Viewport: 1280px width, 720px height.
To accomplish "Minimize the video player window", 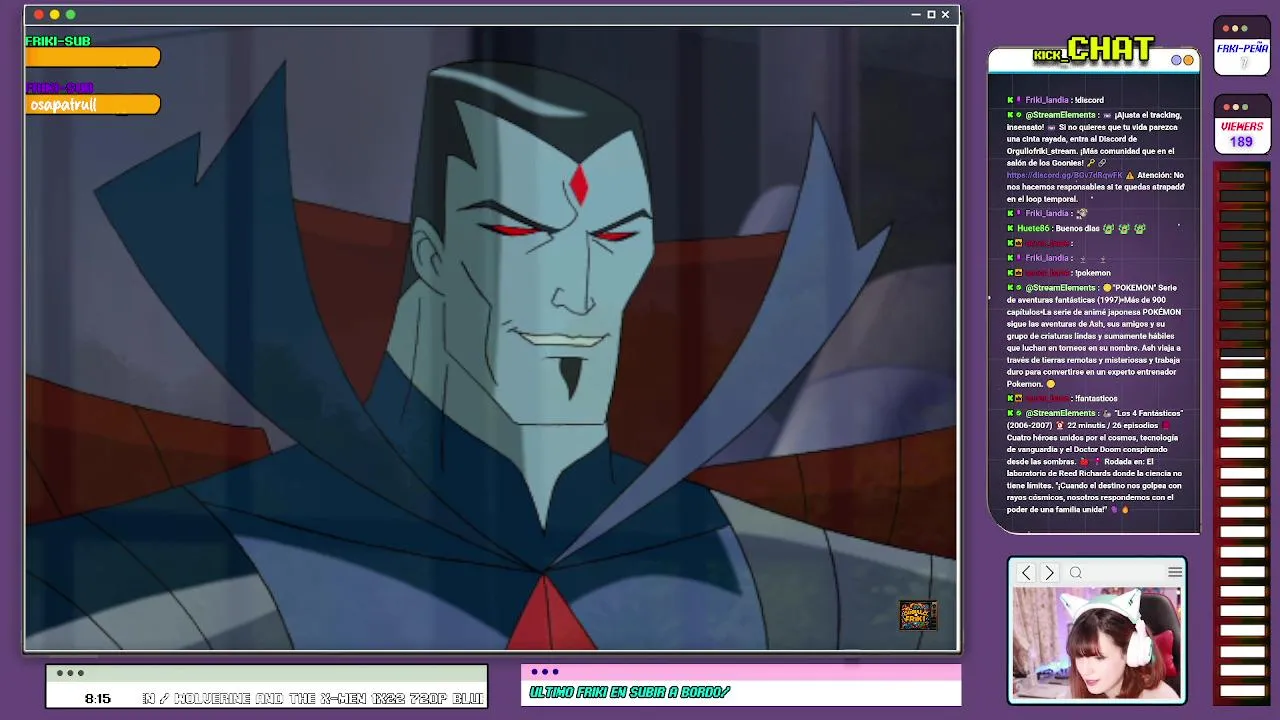I will tap(916, 14).
